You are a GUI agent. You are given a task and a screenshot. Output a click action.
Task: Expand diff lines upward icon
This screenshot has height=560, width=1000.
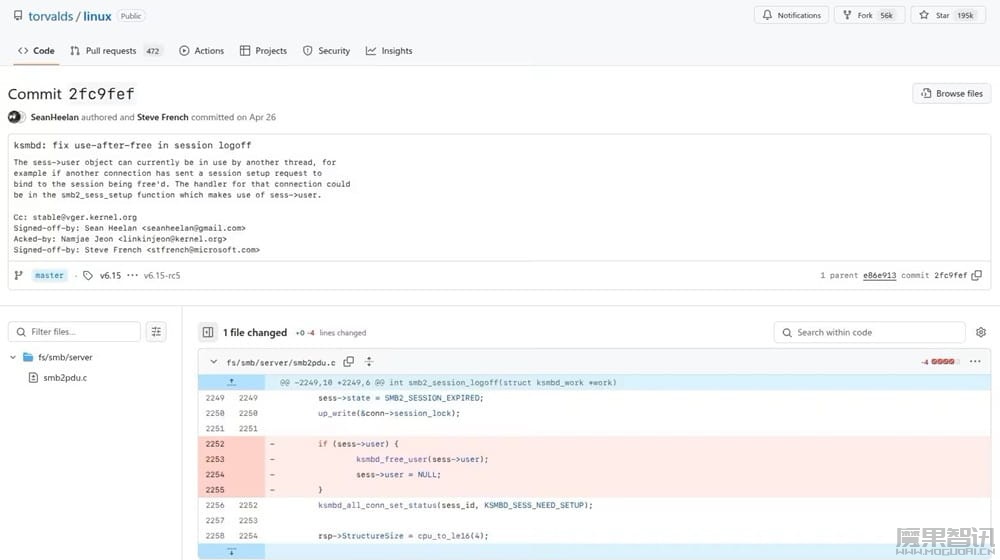[x=232, y=382]
